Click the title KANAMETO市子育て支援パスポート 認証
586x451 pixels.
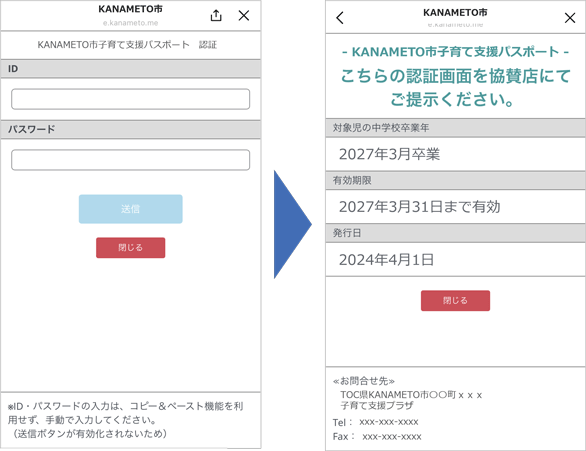click(127, 45)
